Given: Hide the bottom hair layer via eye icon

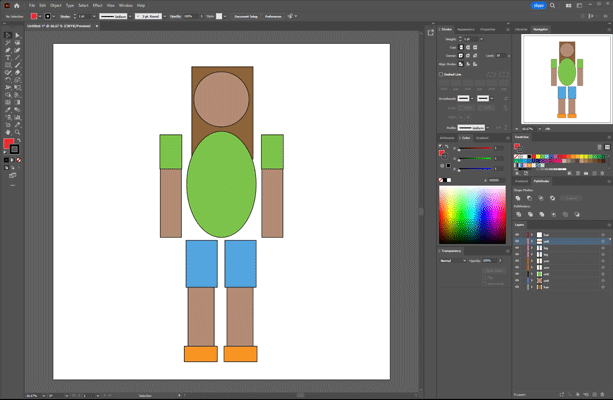Looking at the screenshot, I should pos(517,289).
